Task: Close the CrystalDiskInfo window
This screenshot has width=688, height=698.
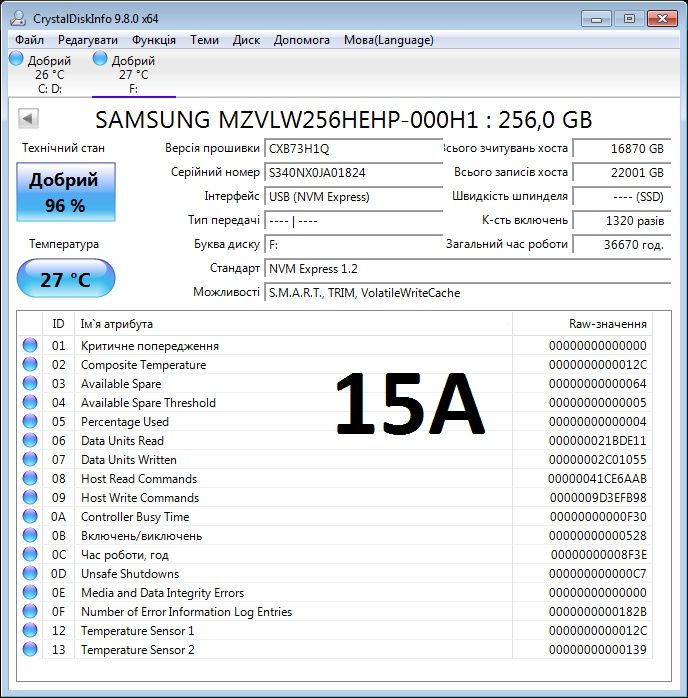Action: coord(662,19)
